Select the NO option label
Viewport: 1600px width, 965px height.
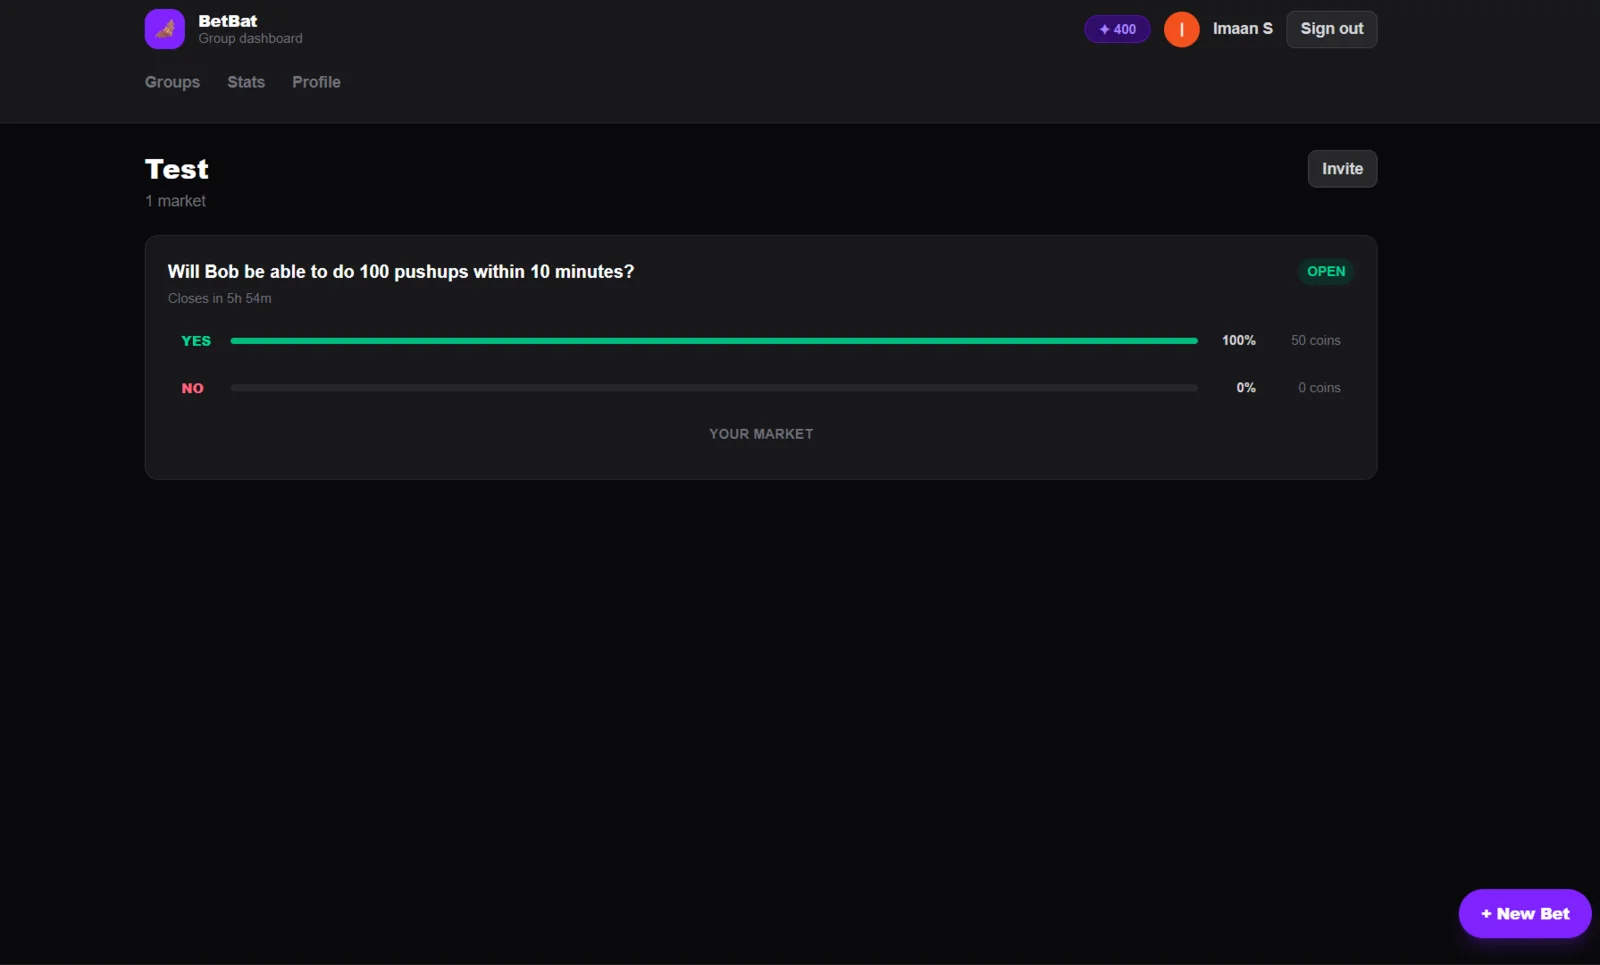click(192, 388)
